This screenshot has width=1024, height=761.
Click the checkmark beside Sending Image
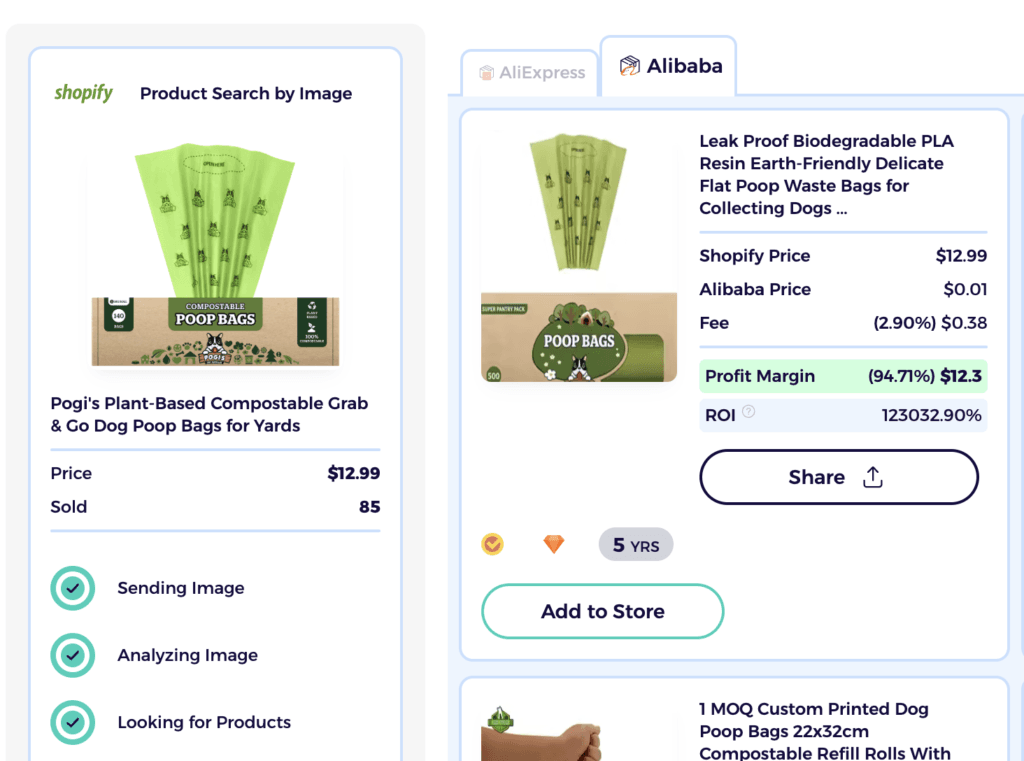pyautogui.click(x=71, y=588)
